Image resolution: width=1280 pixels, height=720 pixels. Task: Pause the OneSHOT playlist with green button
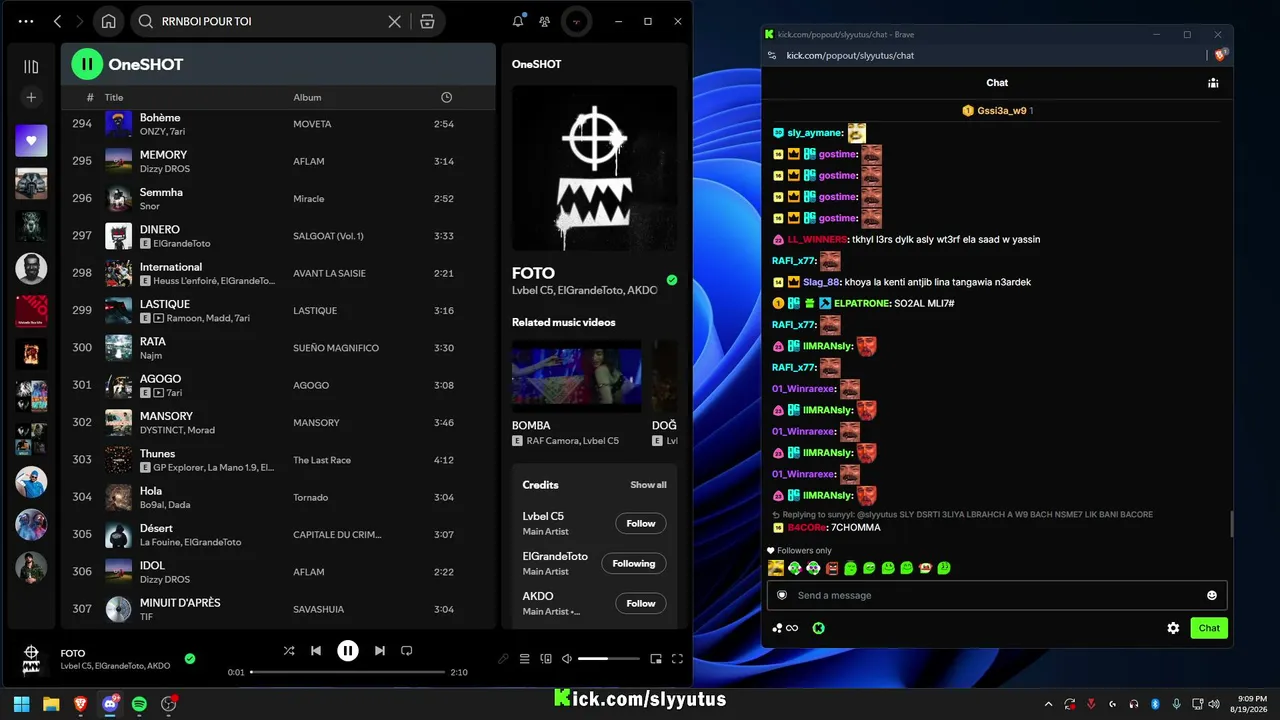pyautogui.click(x=87, y=64)
